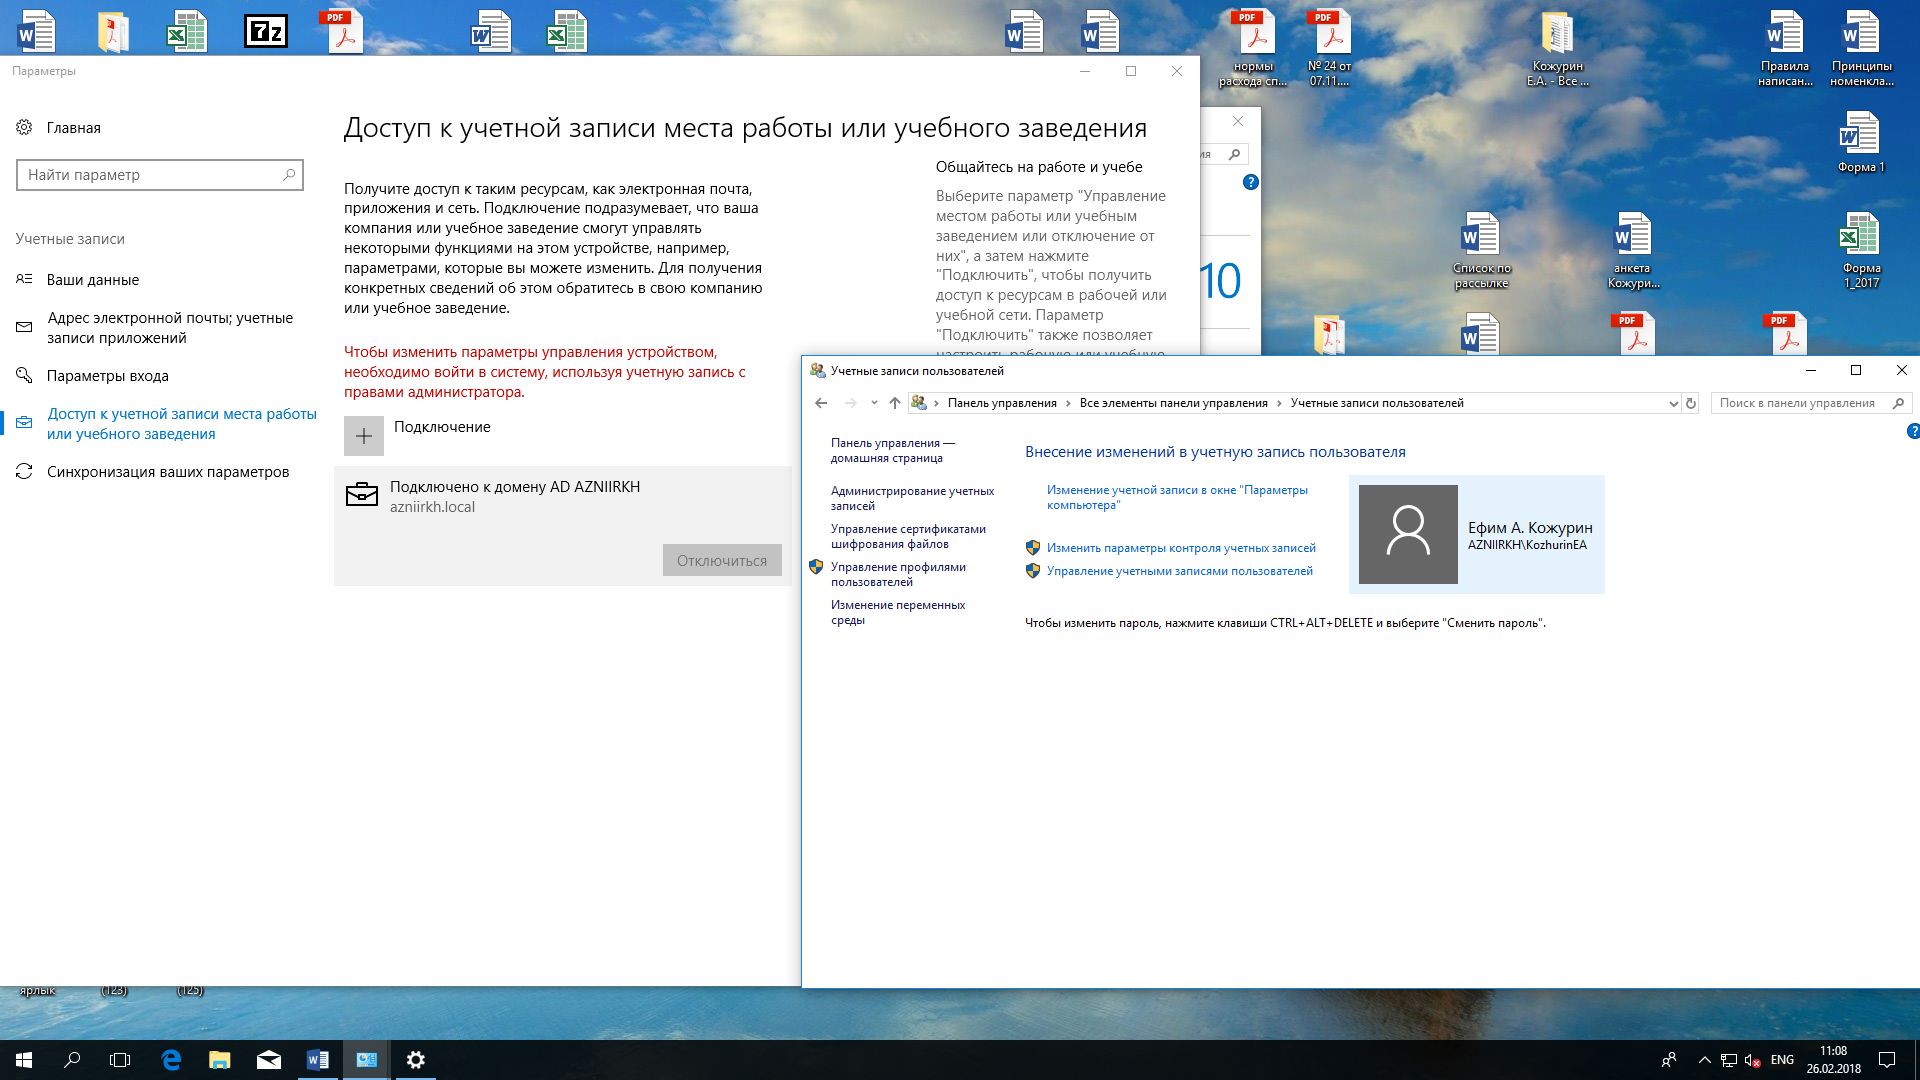Click the back arrow in Control Panel
Screen dimensions: 1920x1080
(x=821, y=403)
